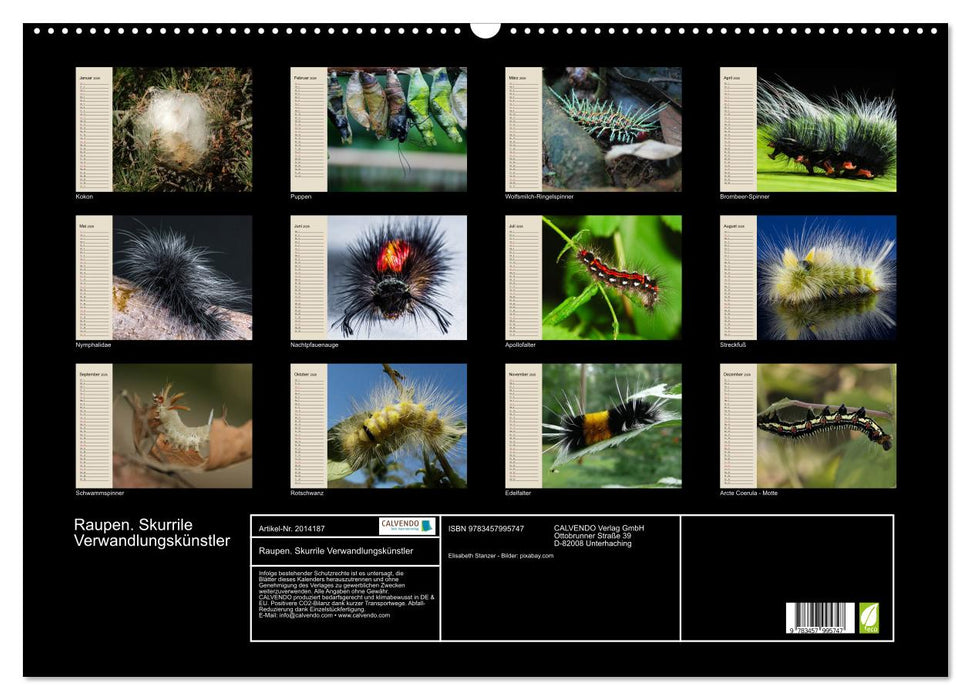This screenshot has width=971, height=700.
Task: Open the Wolfsmilch-Ringelspinner caterpillar photo
Action: coord(612,129)
